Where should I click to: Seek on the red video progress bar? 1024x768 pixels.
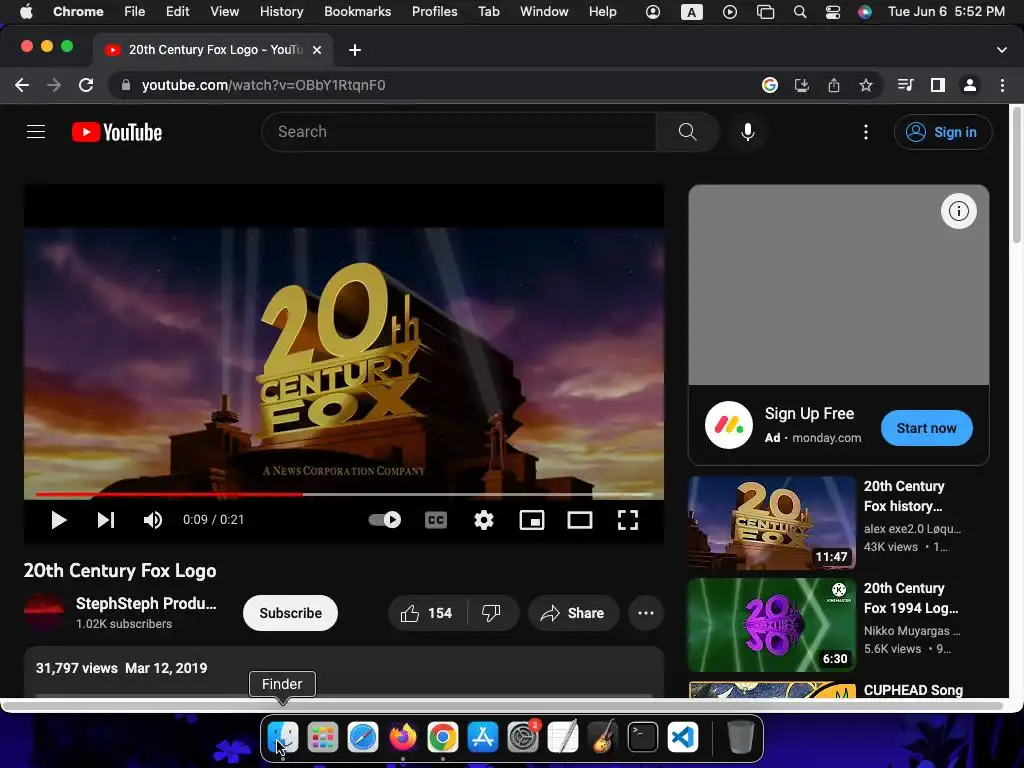pyautogui.click(x=345, y=494)
